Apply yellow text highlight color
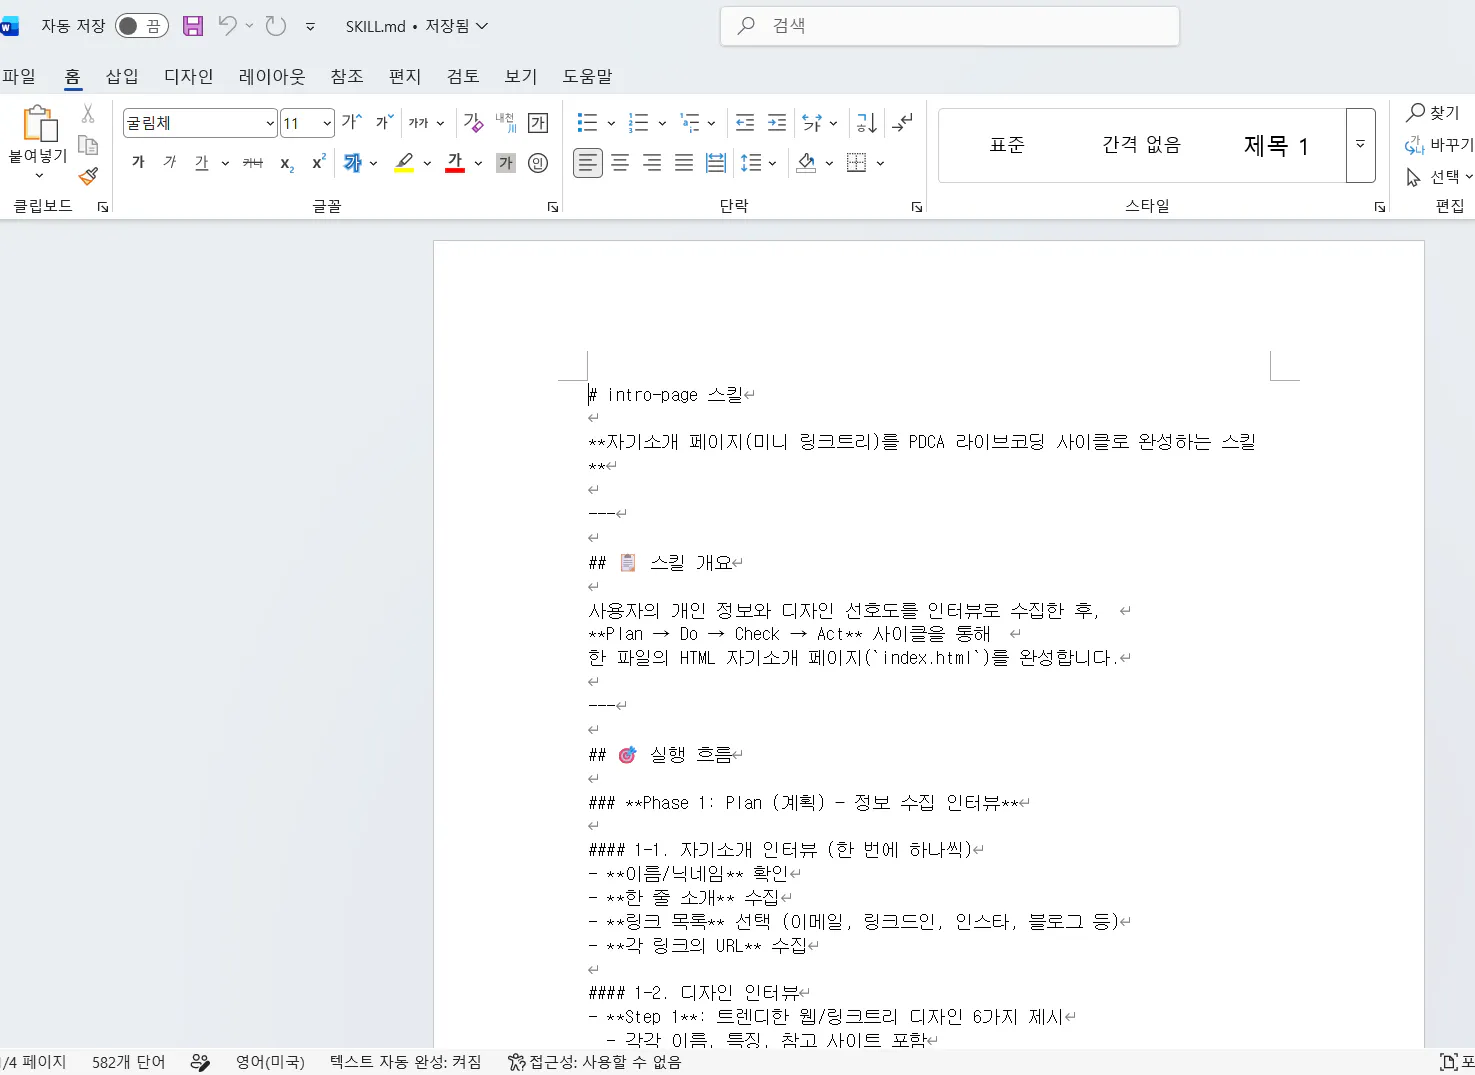The image size is (1475, 1075). [x=404, y=163]
